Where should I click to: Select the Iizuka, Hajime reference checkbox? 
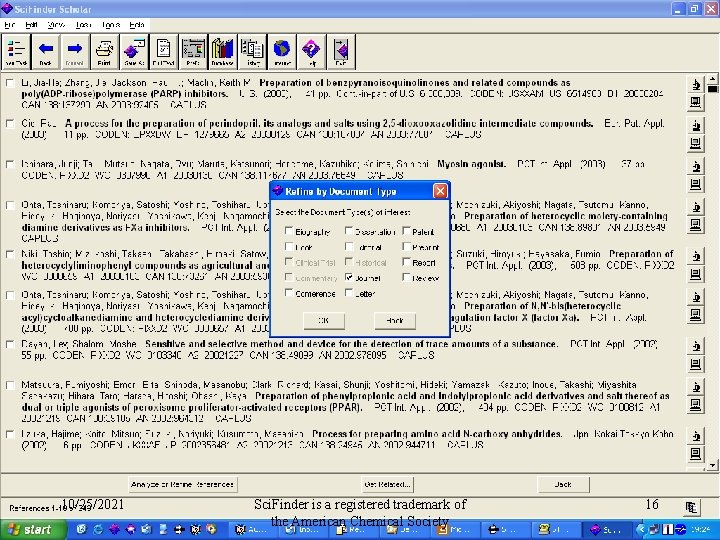[10, 434]
